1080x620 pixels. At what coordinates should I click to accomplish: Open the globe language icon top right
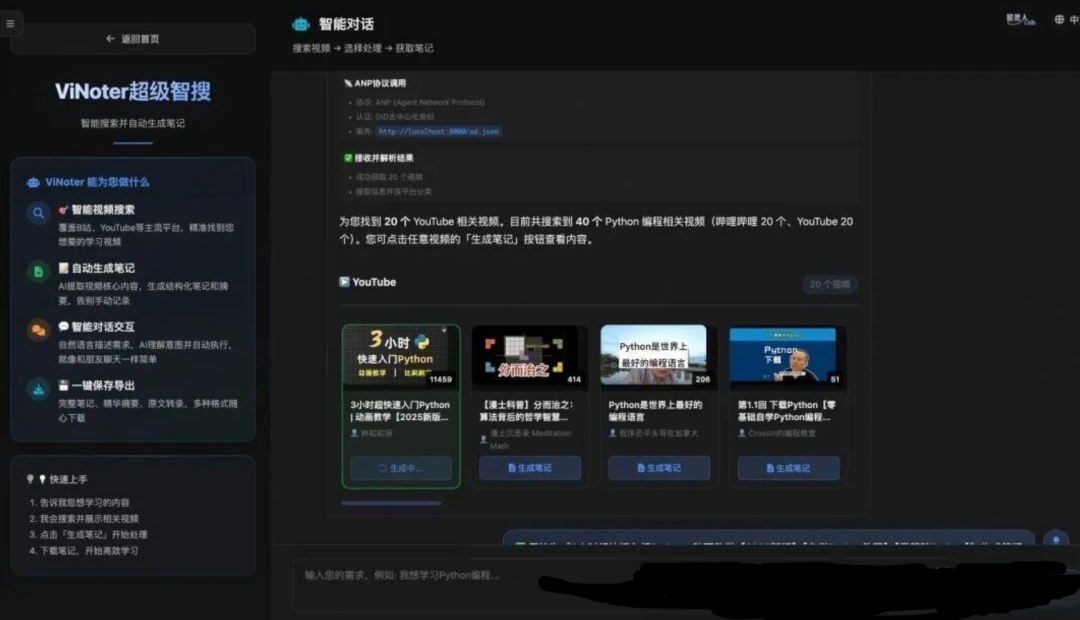[1059, 19]
